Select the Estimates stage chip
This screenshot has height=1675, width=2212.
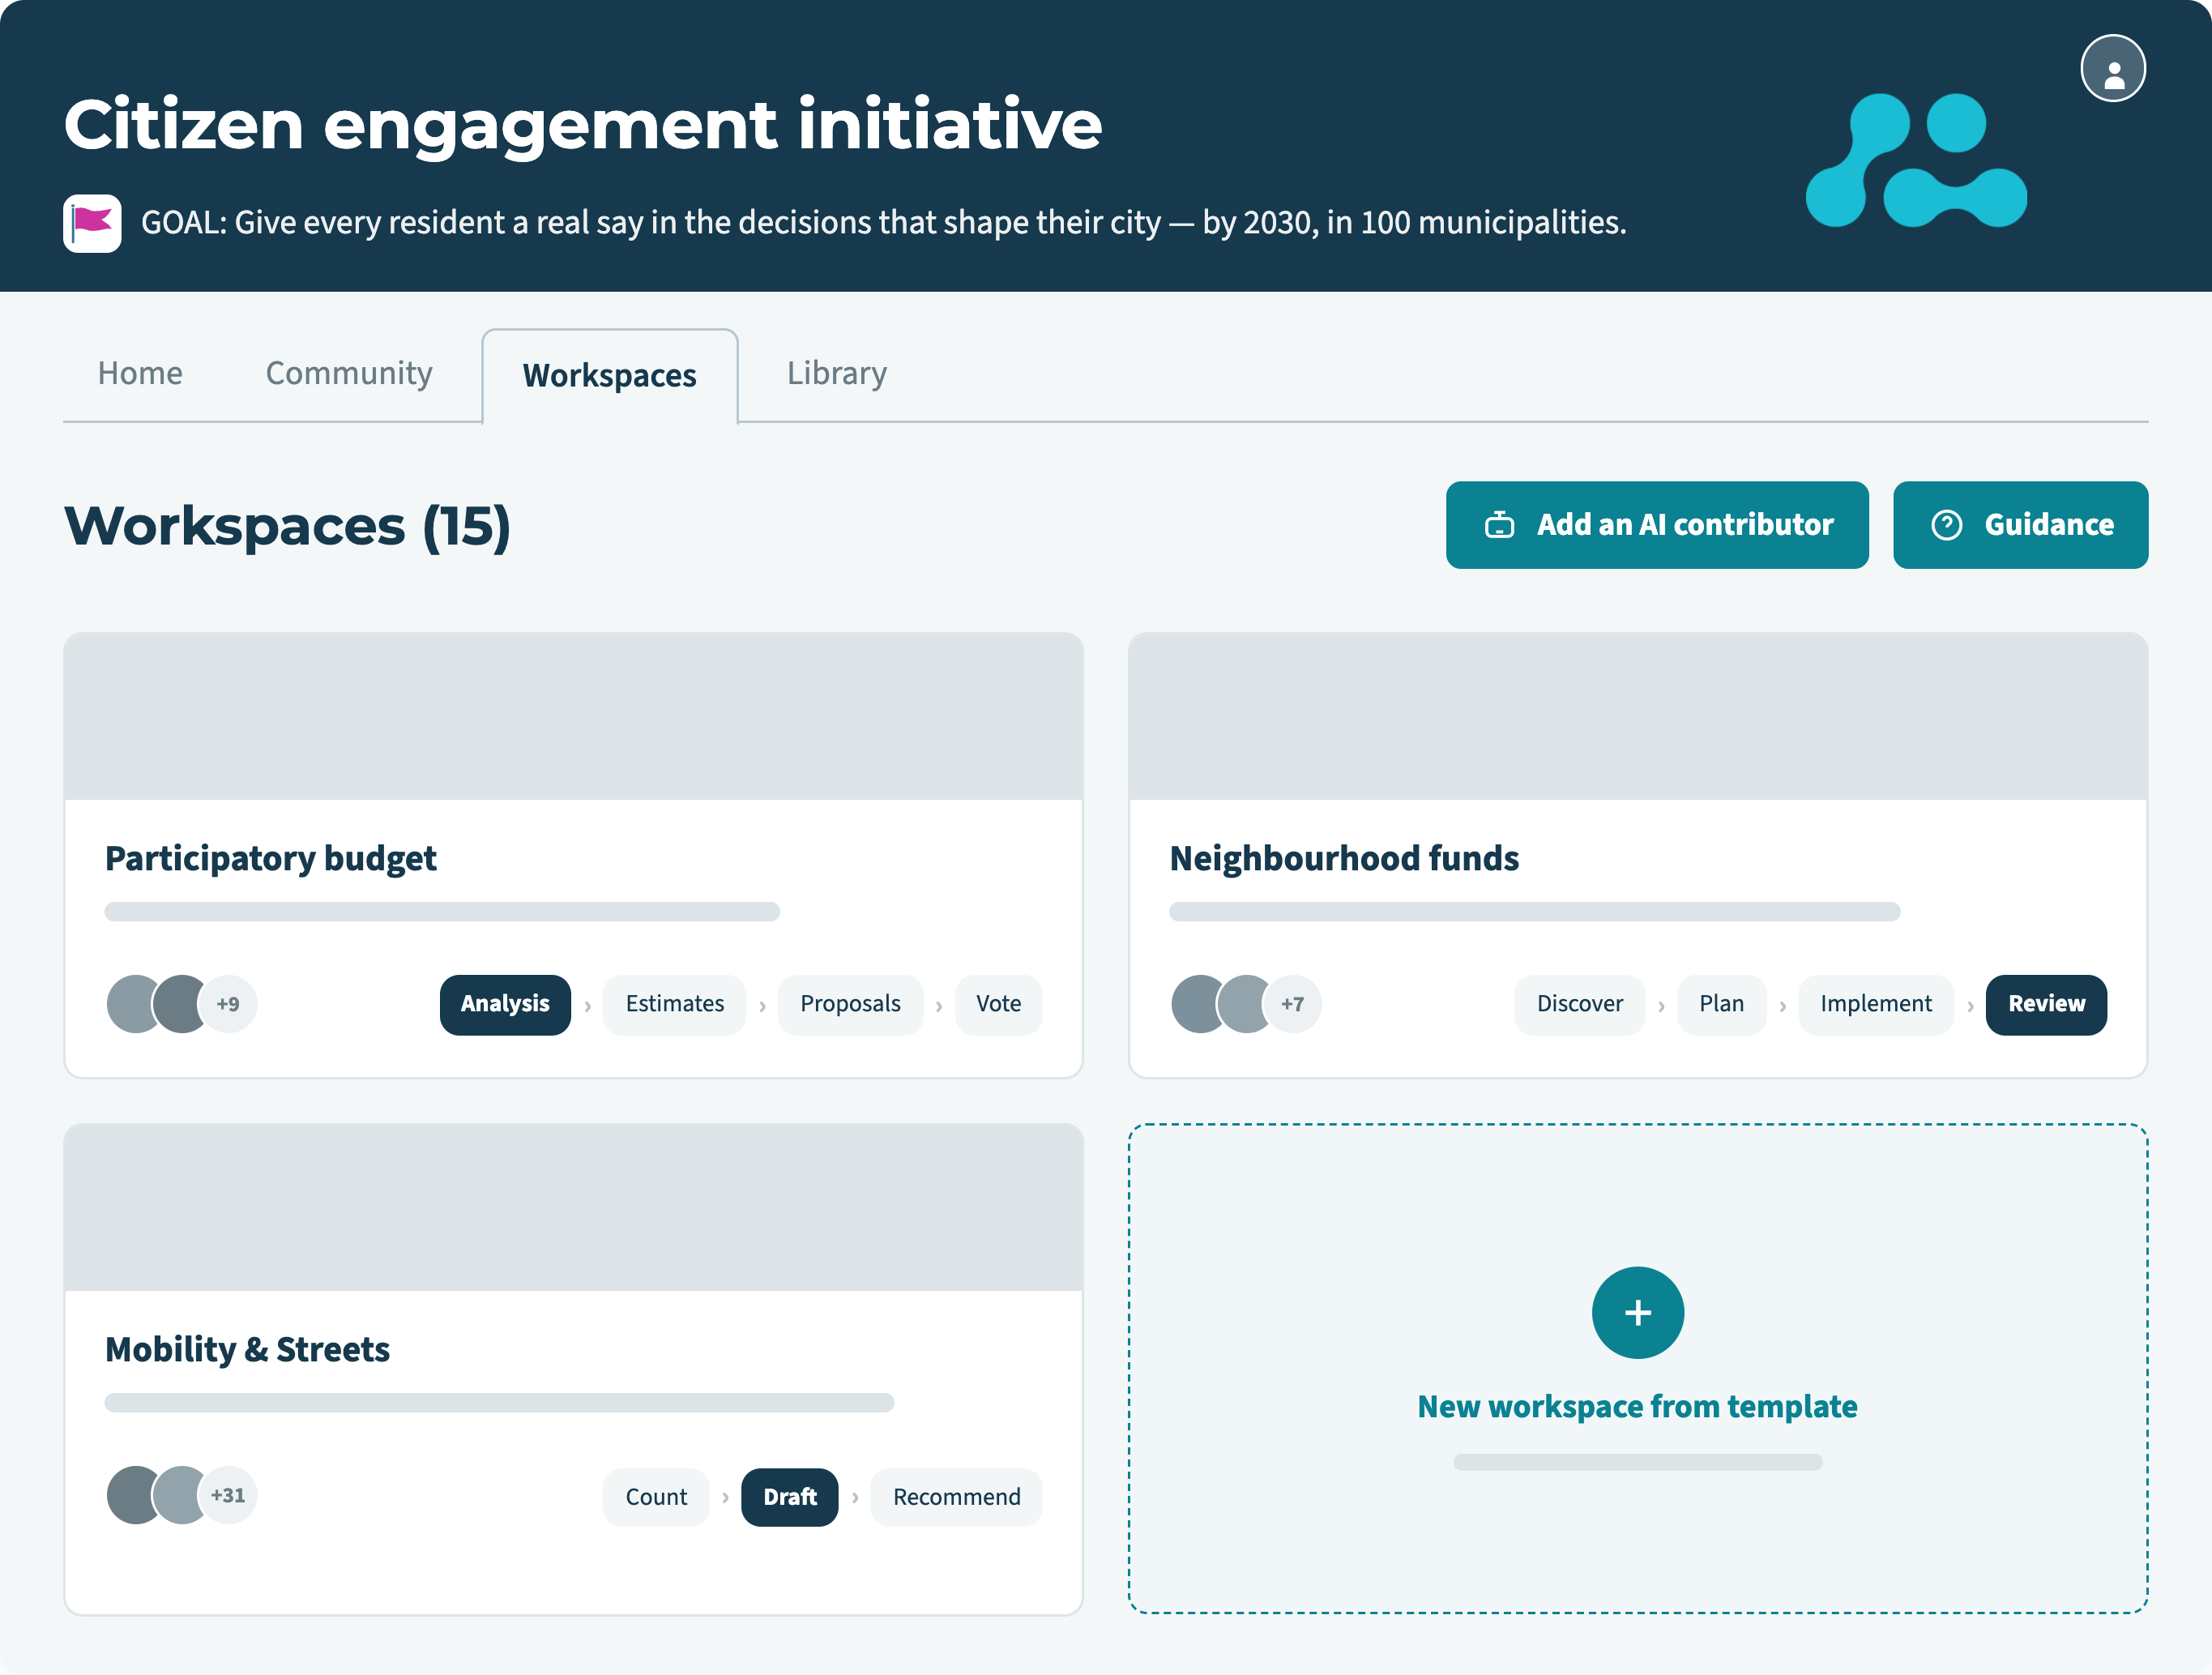coord(675,1004)
